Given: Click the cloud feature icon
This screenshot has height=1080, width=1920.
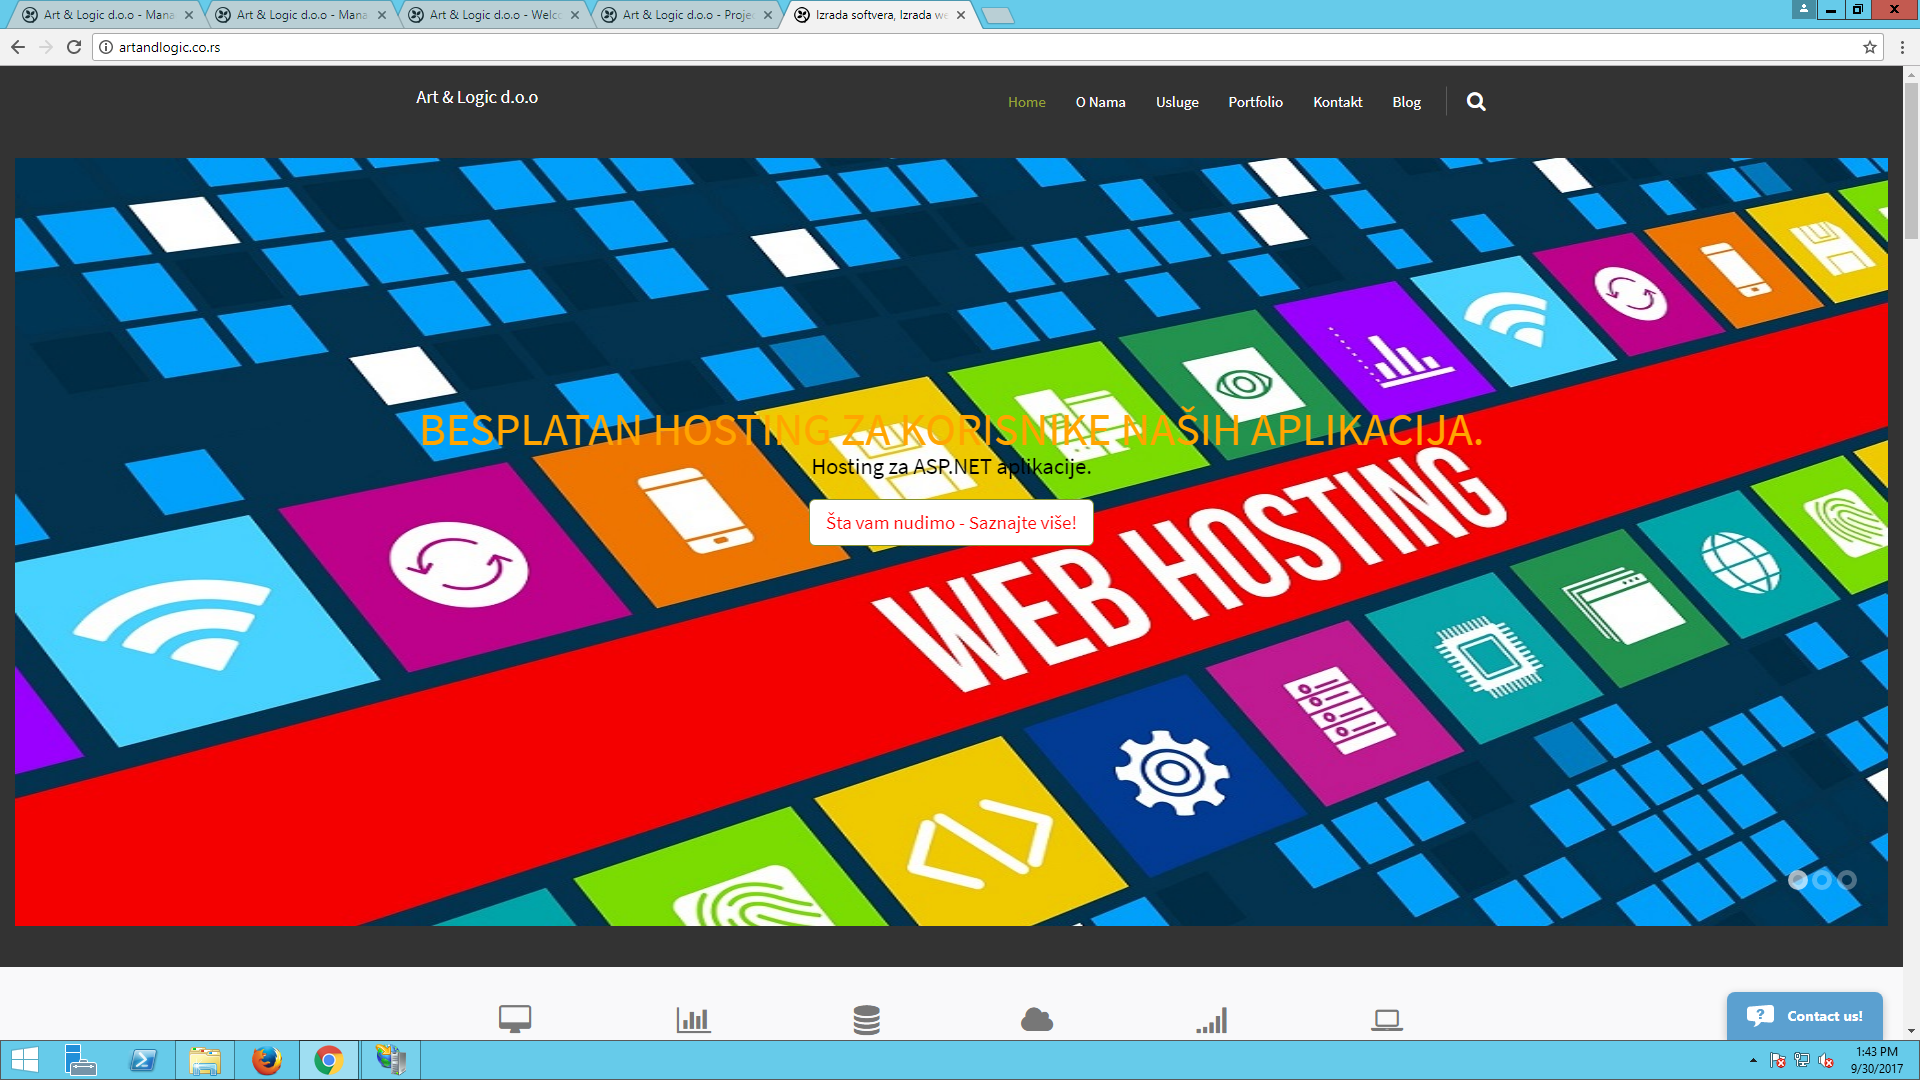Looking at the screenshot, I should 1037,1019.
